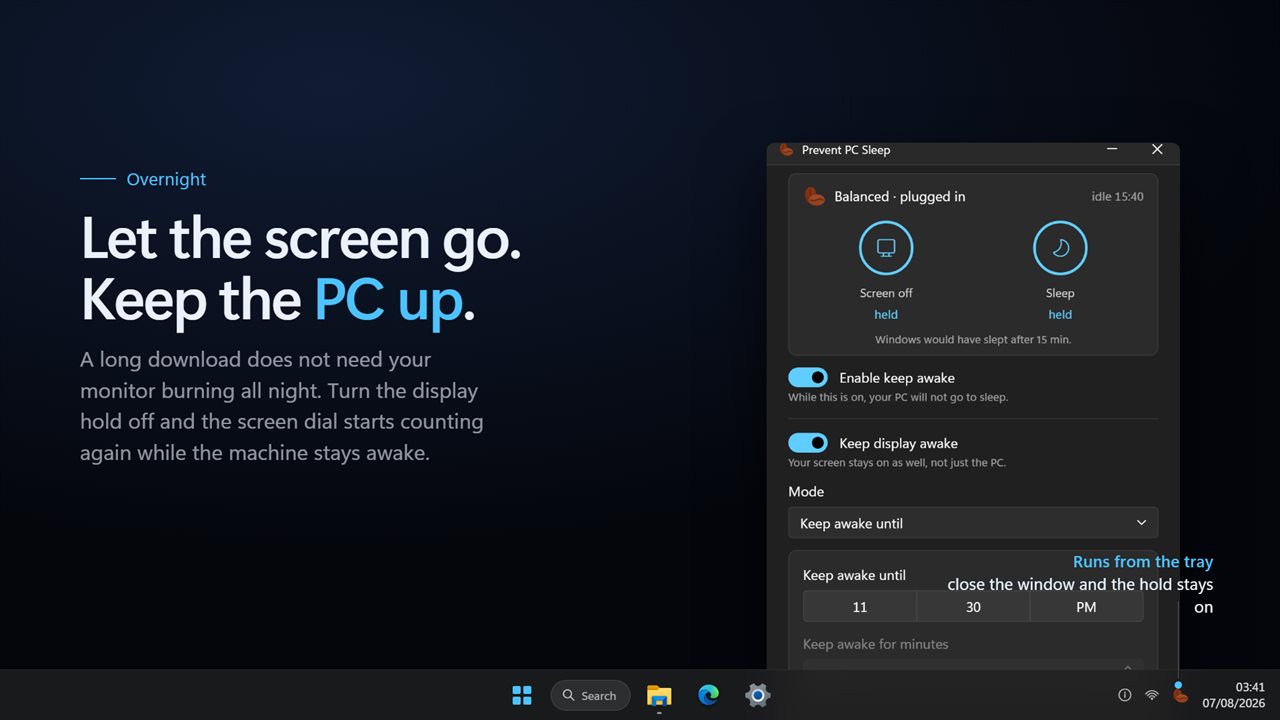This screenshot has height=720, width=1280.
Task: Click the coffee bean icon beside Balanced
Action: pos(814,196)
